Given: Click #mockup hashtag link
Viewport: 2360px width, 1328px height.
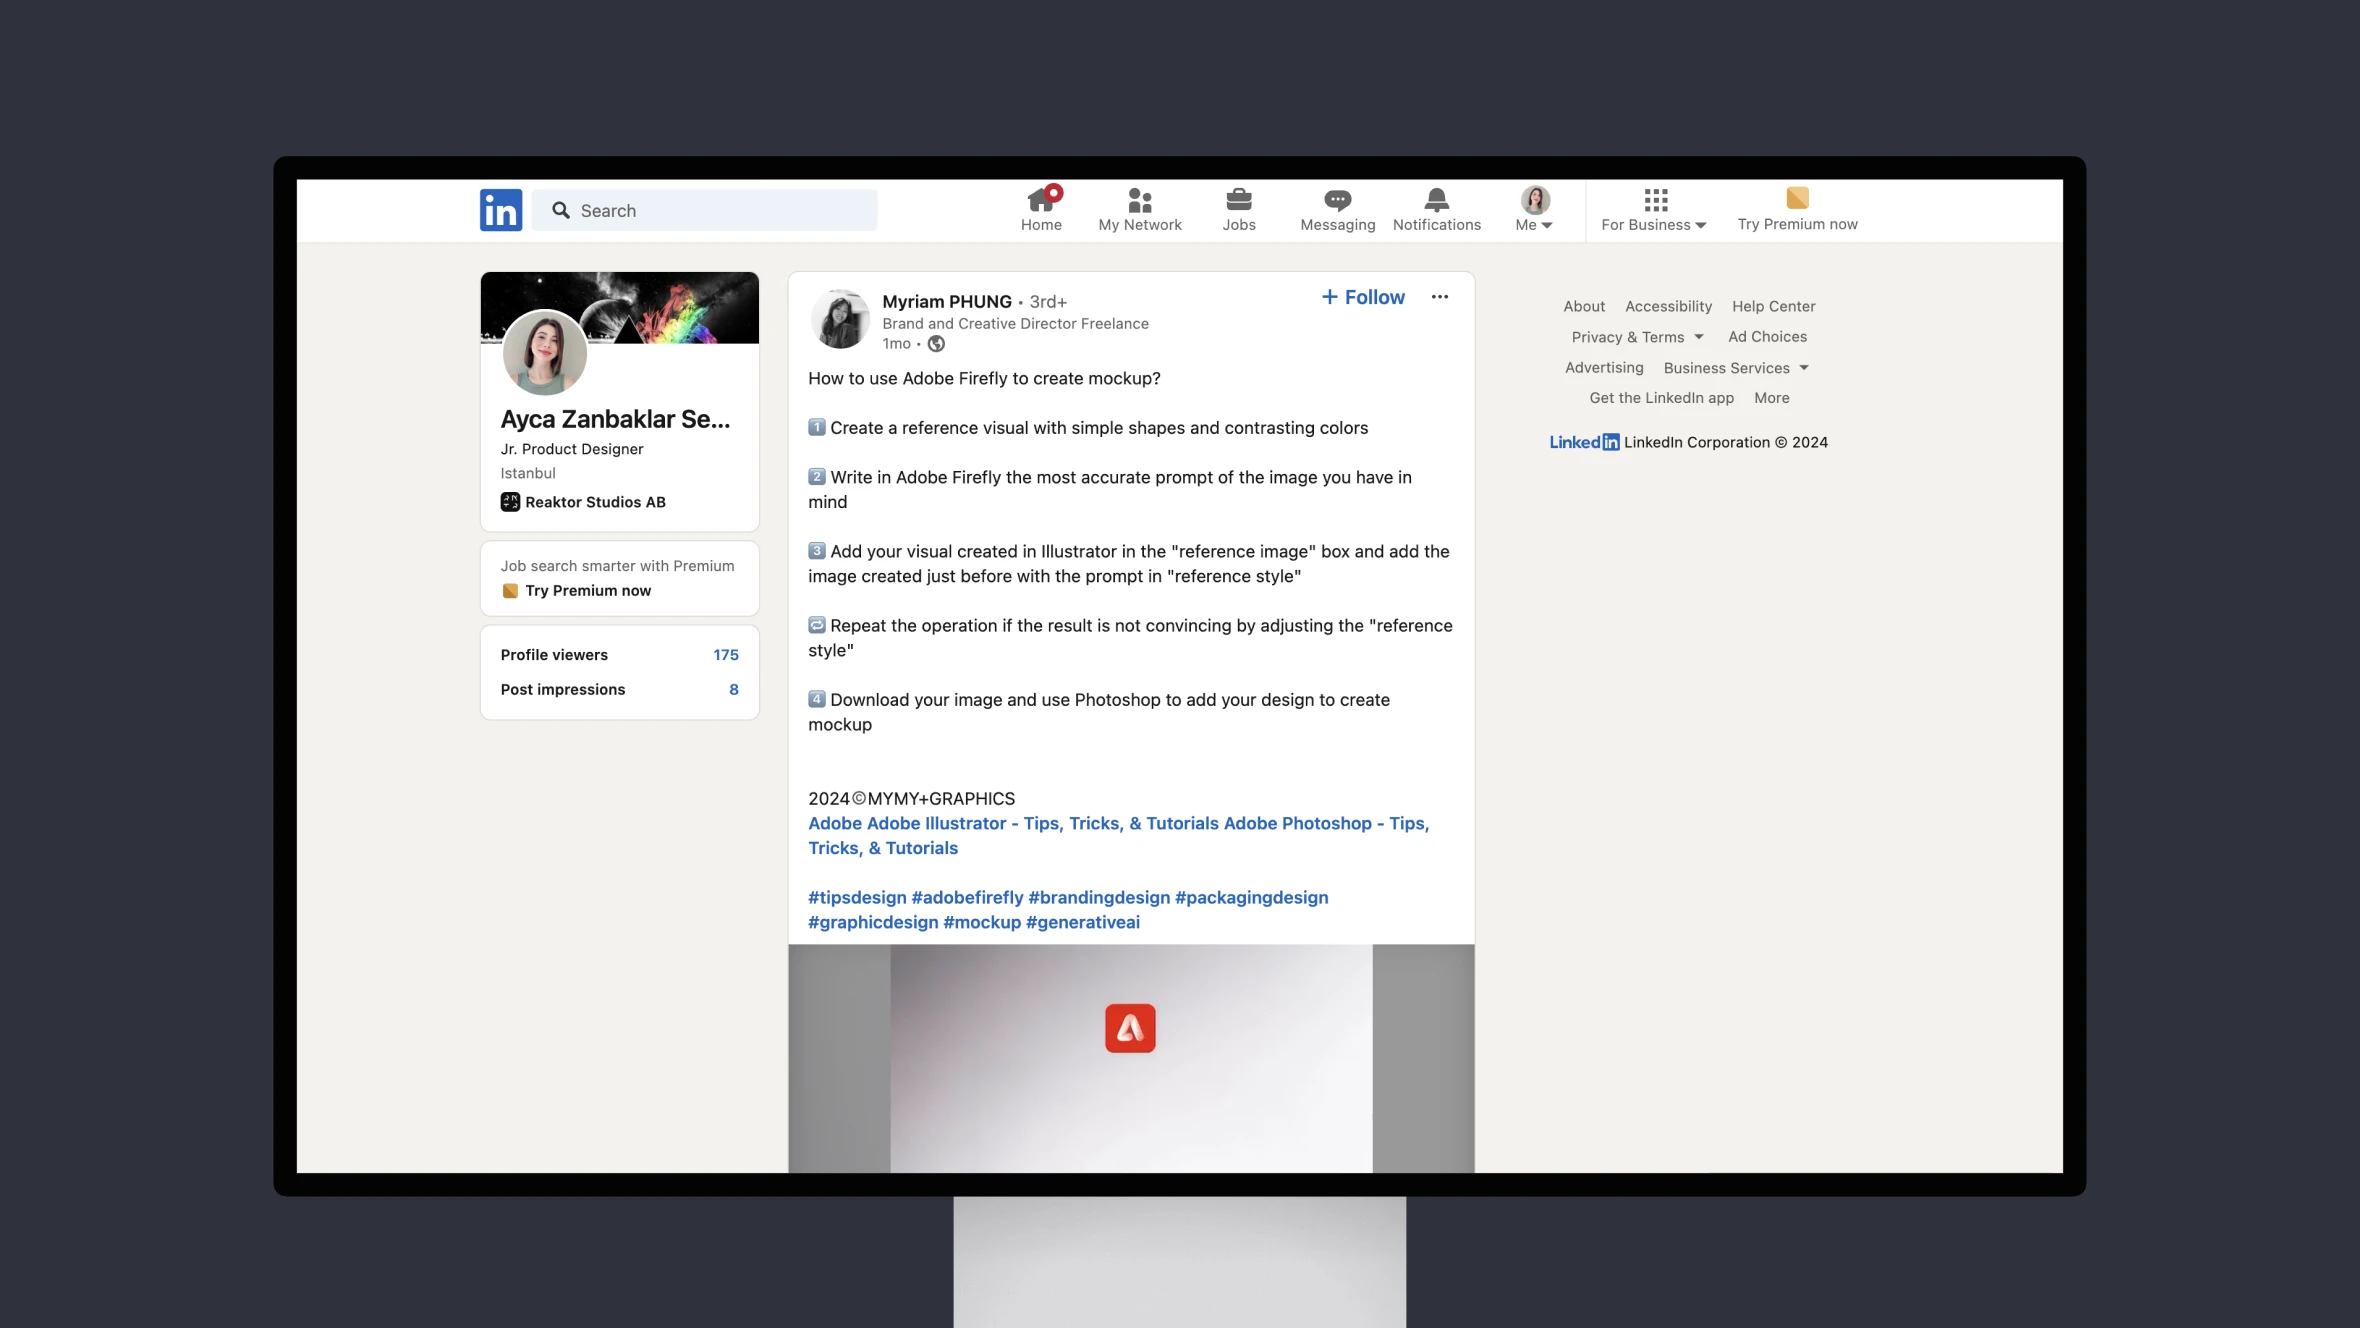Looking at the screenshot, I should click(981, 921).
